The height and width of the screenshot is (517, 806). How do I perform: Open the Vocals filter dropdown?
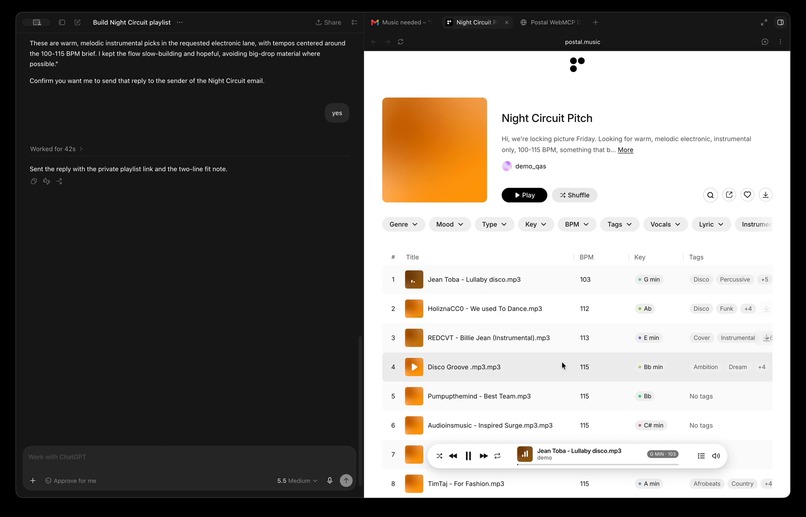pos(665,225)
